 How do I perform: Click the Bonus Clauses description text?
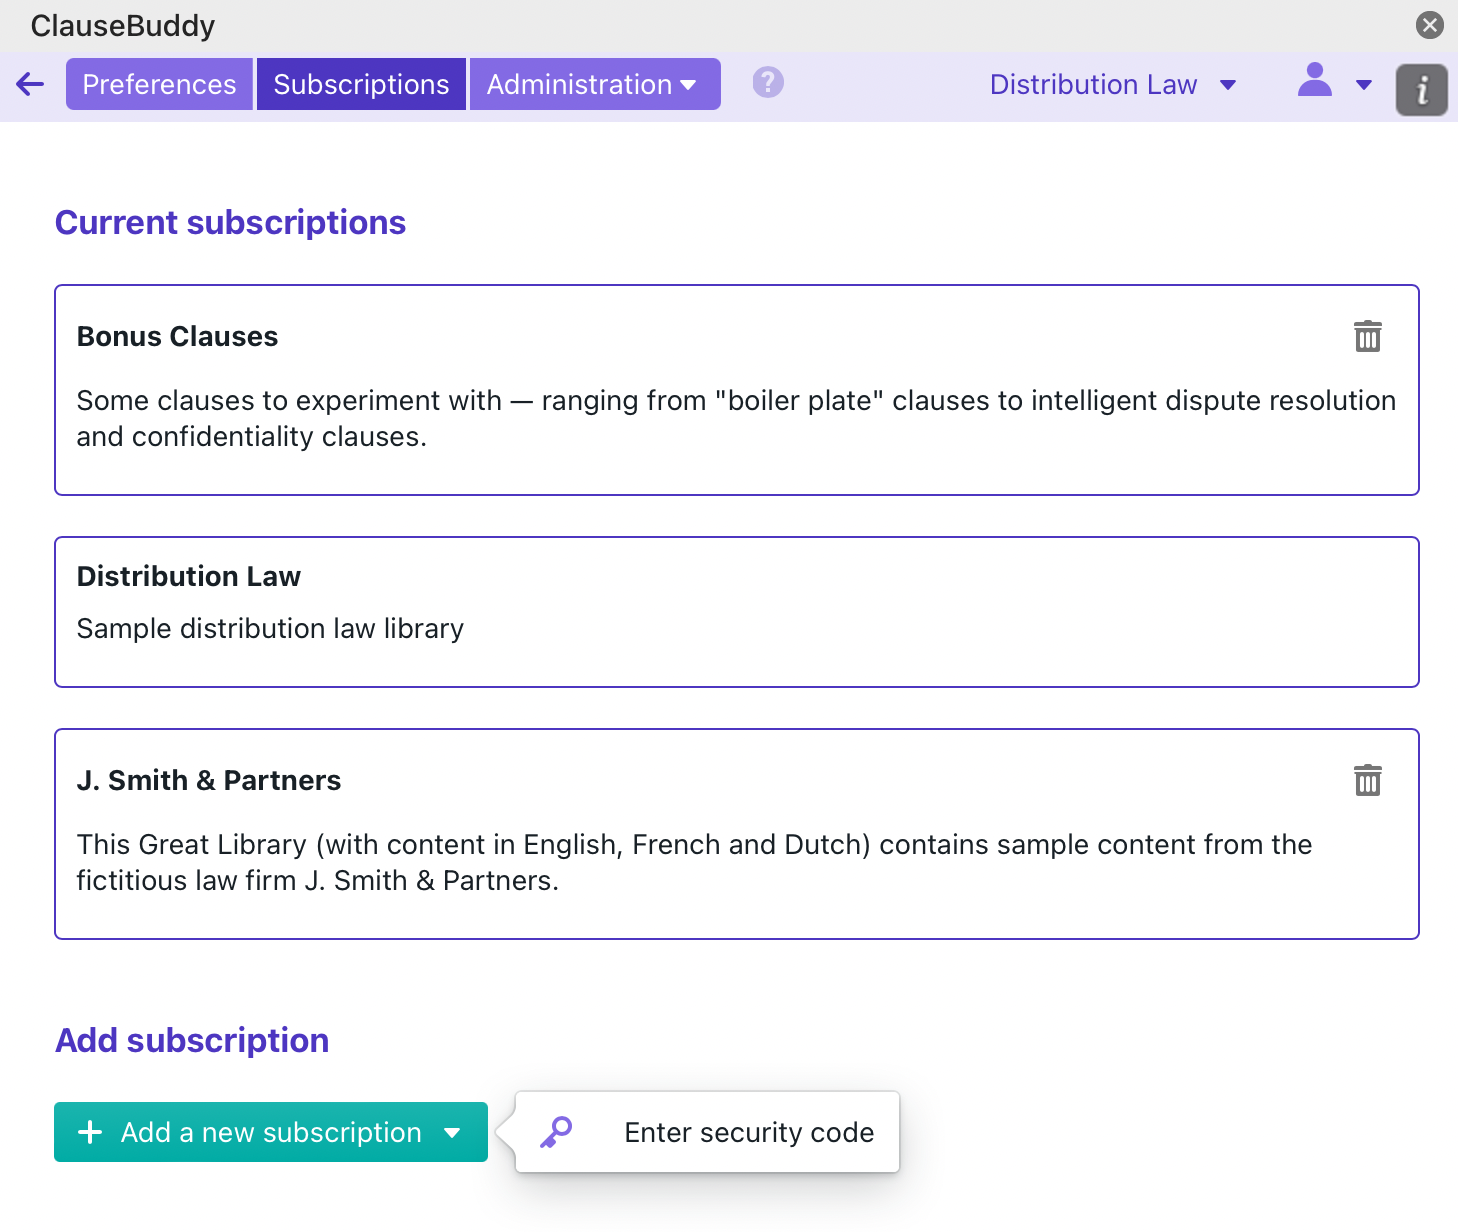(x=736, y=418)
